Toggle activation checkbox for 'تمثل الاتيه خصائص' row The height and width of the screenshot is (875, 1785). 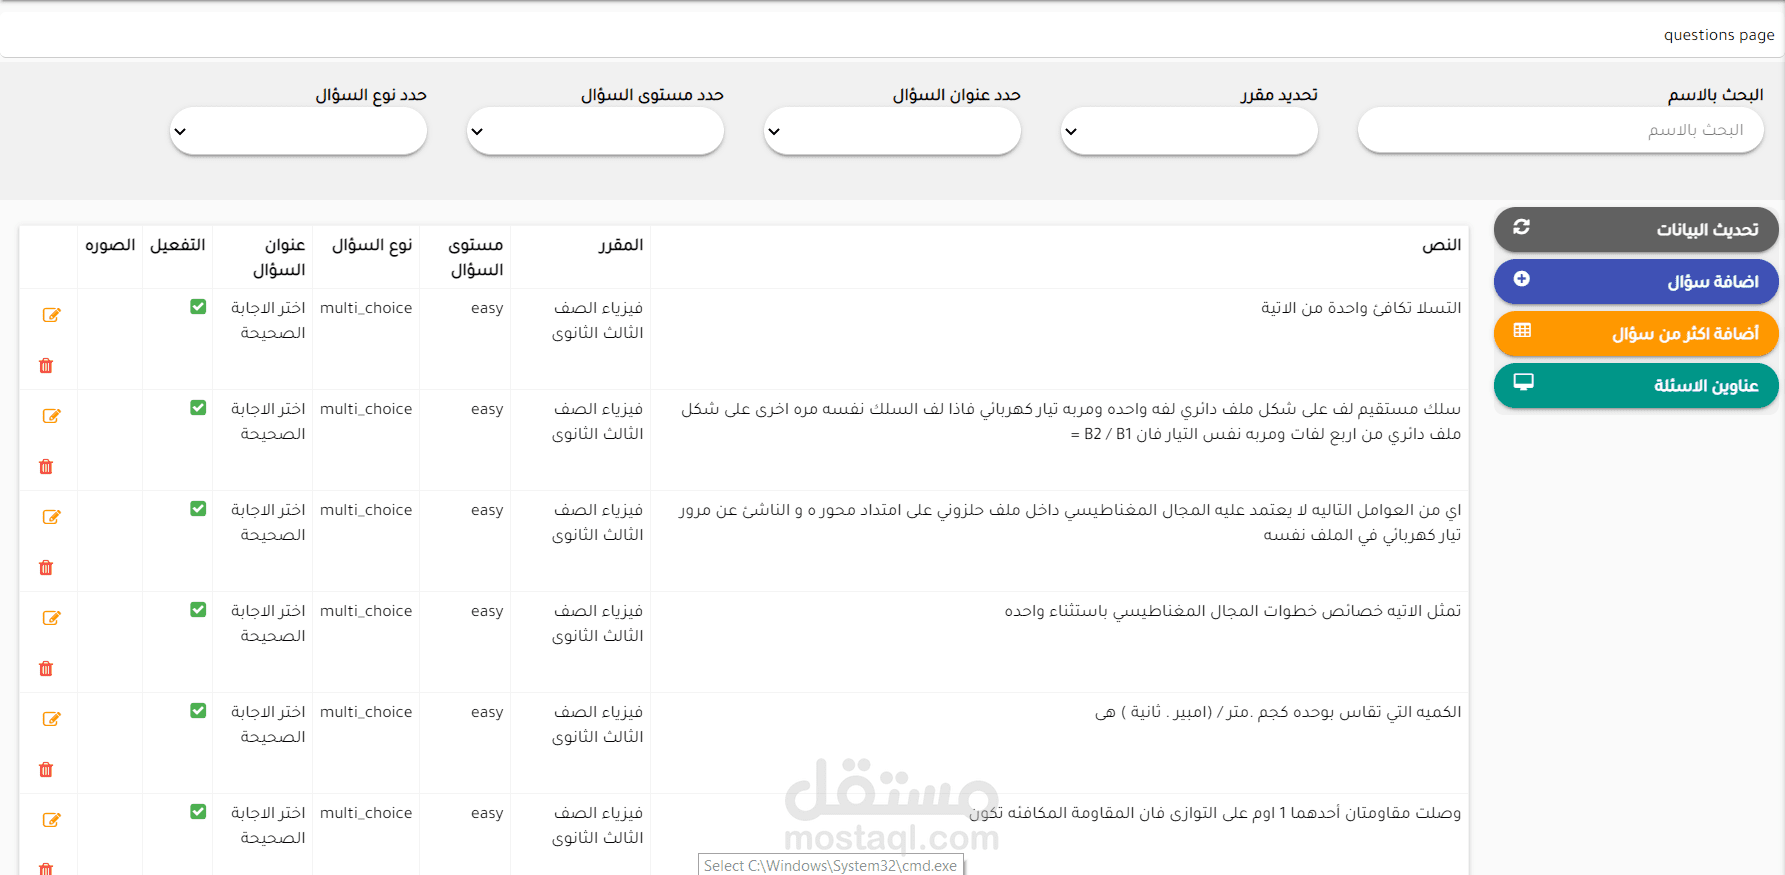198,610
